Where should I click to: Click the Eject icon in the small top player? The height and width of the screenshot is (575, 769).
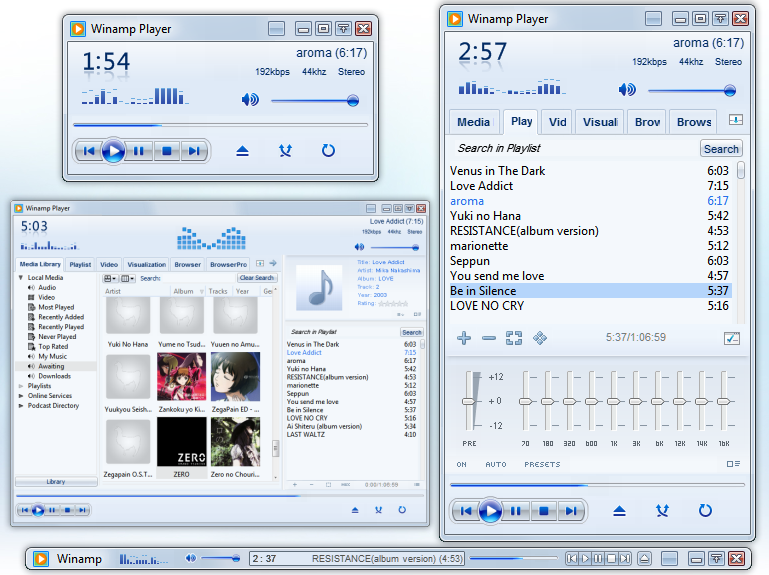coord(242,151)
